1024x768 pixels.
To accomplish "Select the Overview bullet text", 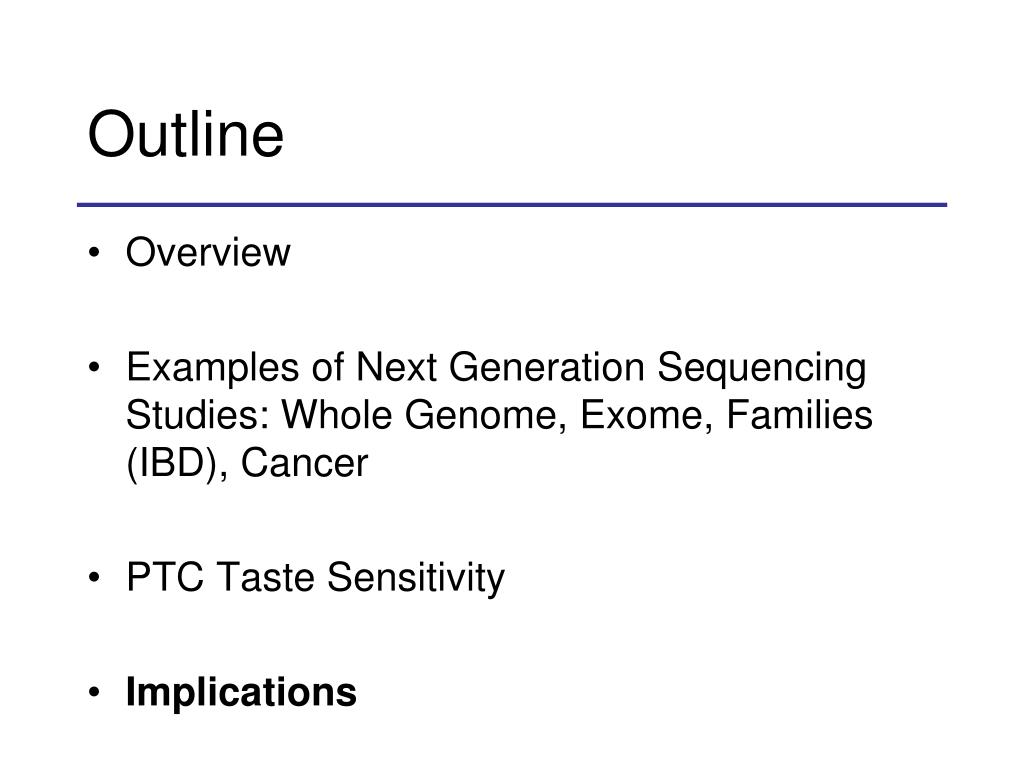I will coord(208,253).
